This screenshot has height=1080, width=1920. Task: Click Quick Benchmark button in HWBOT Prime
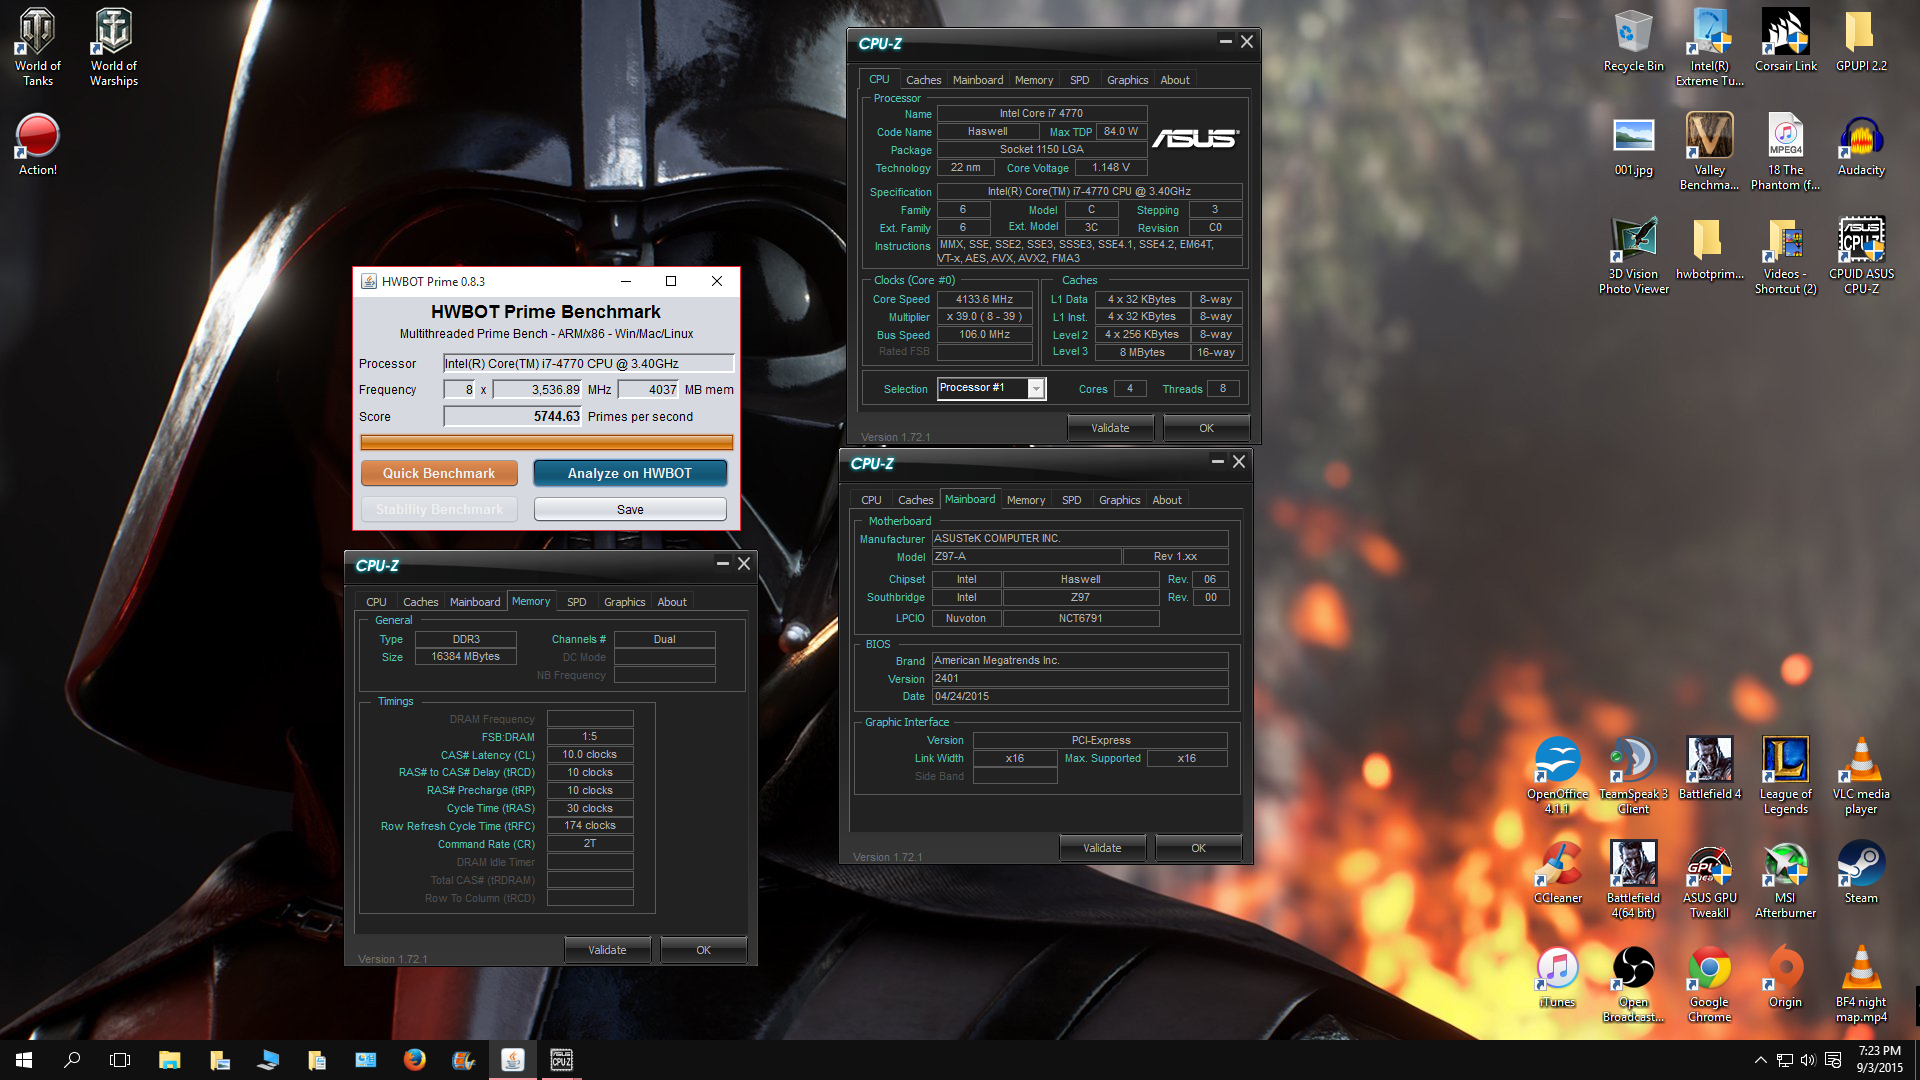(439, 473)
